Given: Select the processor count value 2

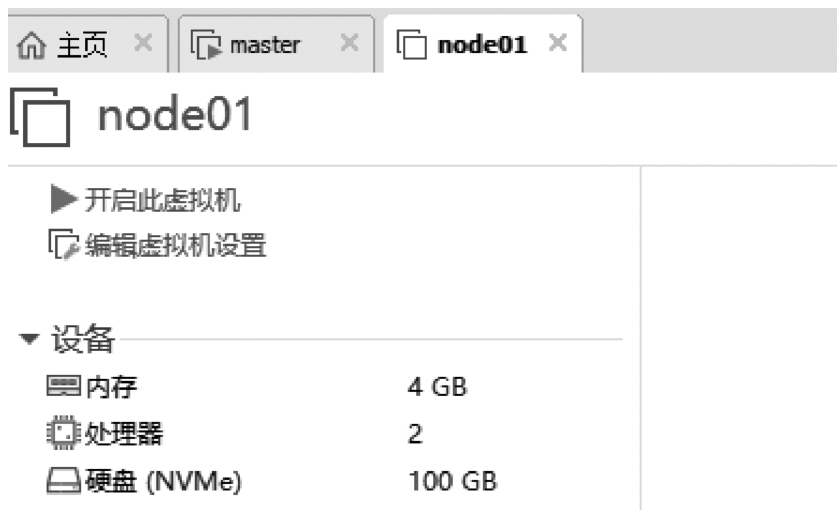Looking at the screenshot, I should pos(415,434).
